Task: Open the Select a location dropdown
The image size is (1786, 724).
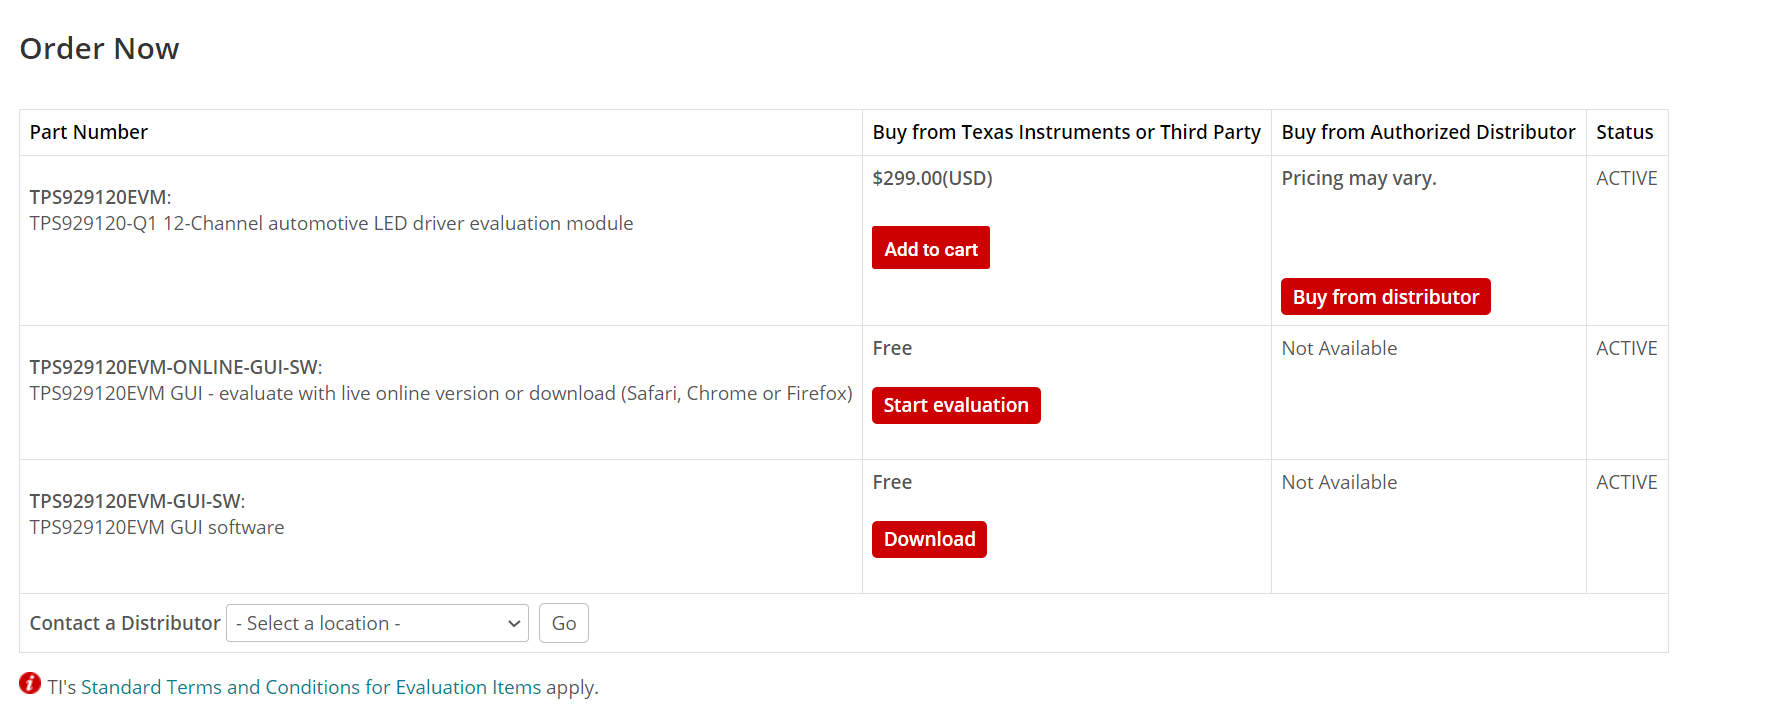Action: pos(377,623)
